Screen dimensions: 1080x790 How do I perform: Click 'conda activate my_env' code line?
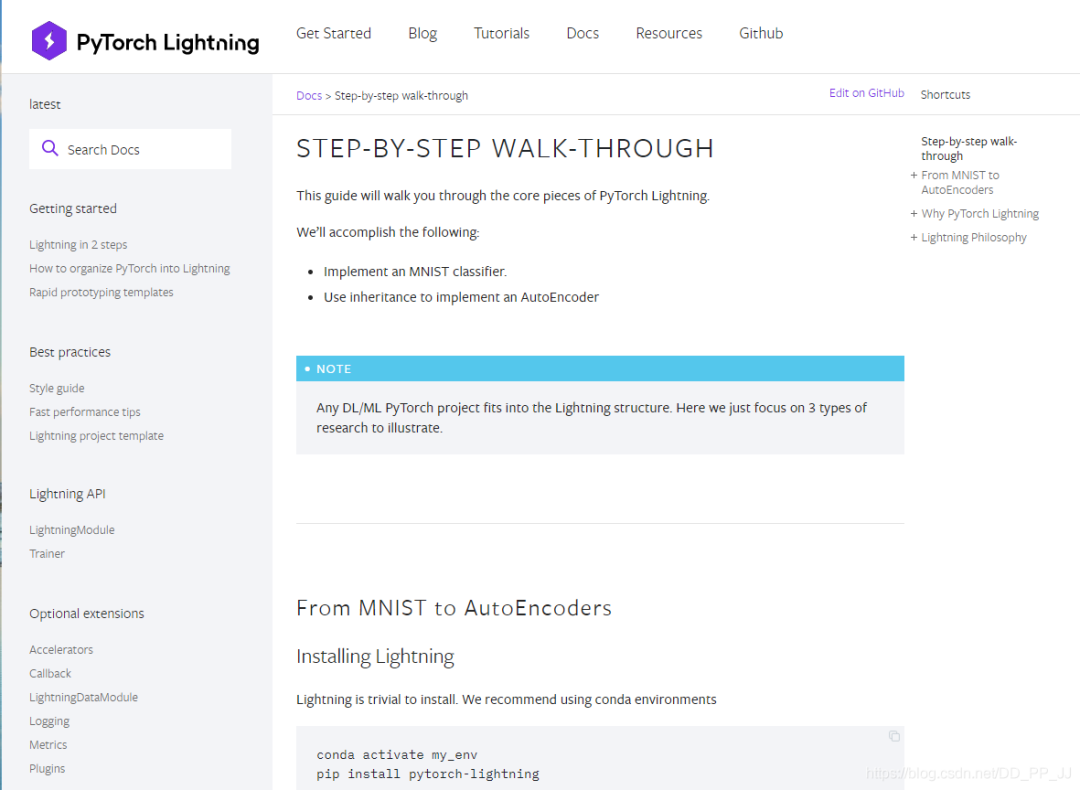(x=397, y=755)
